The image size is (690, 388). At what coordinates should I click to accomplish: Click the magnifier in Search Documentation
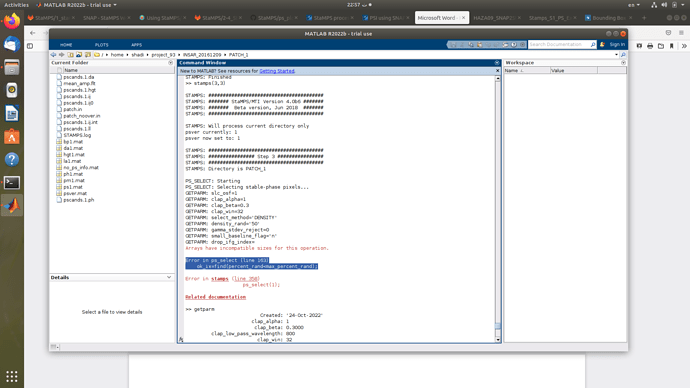[x=593, y=44]
